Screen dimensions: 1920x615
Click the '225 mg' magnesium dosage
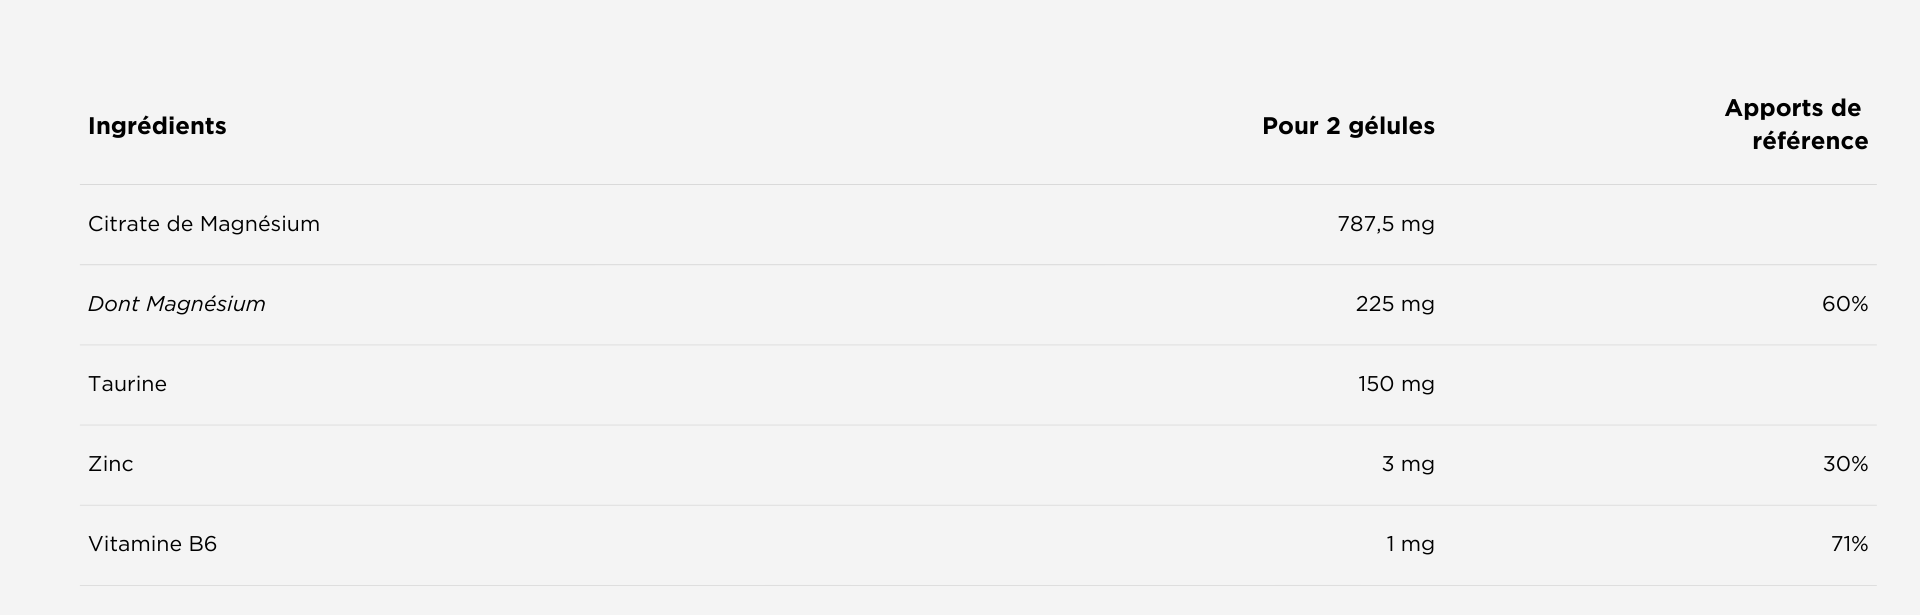coord(1394,304)
